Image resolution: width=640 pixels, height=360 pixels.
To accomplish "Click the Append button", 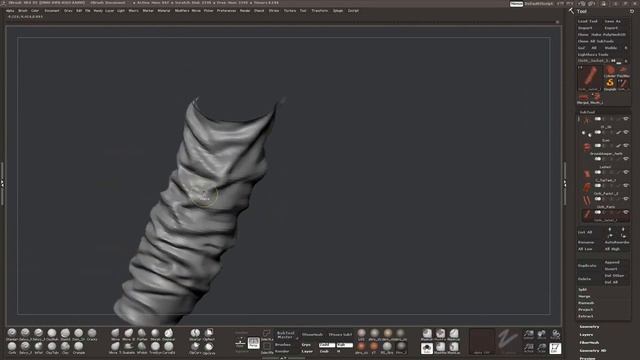I will point(612,262).
